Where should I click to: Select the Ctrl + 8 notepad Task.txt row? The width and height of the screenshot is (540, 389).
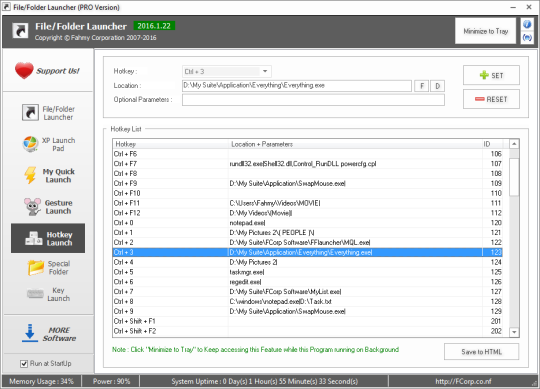click(x=308, y=302)
